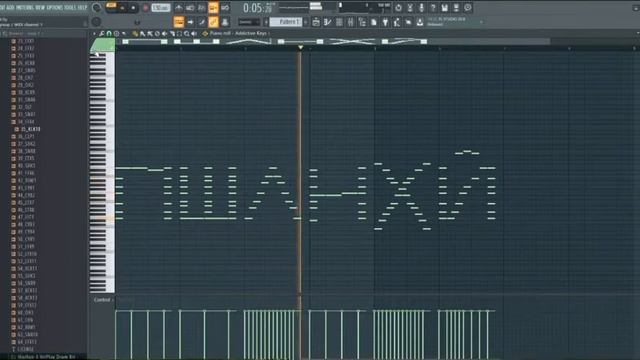Disable note grouping link button
The image size is (640, 360).
tap(213, 22)
